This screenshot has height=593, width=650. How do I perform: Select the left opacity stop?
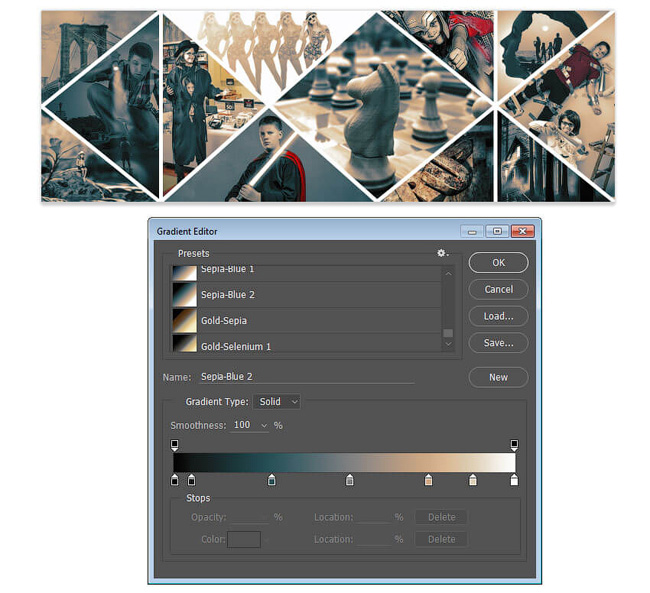(x=175, y=445)
